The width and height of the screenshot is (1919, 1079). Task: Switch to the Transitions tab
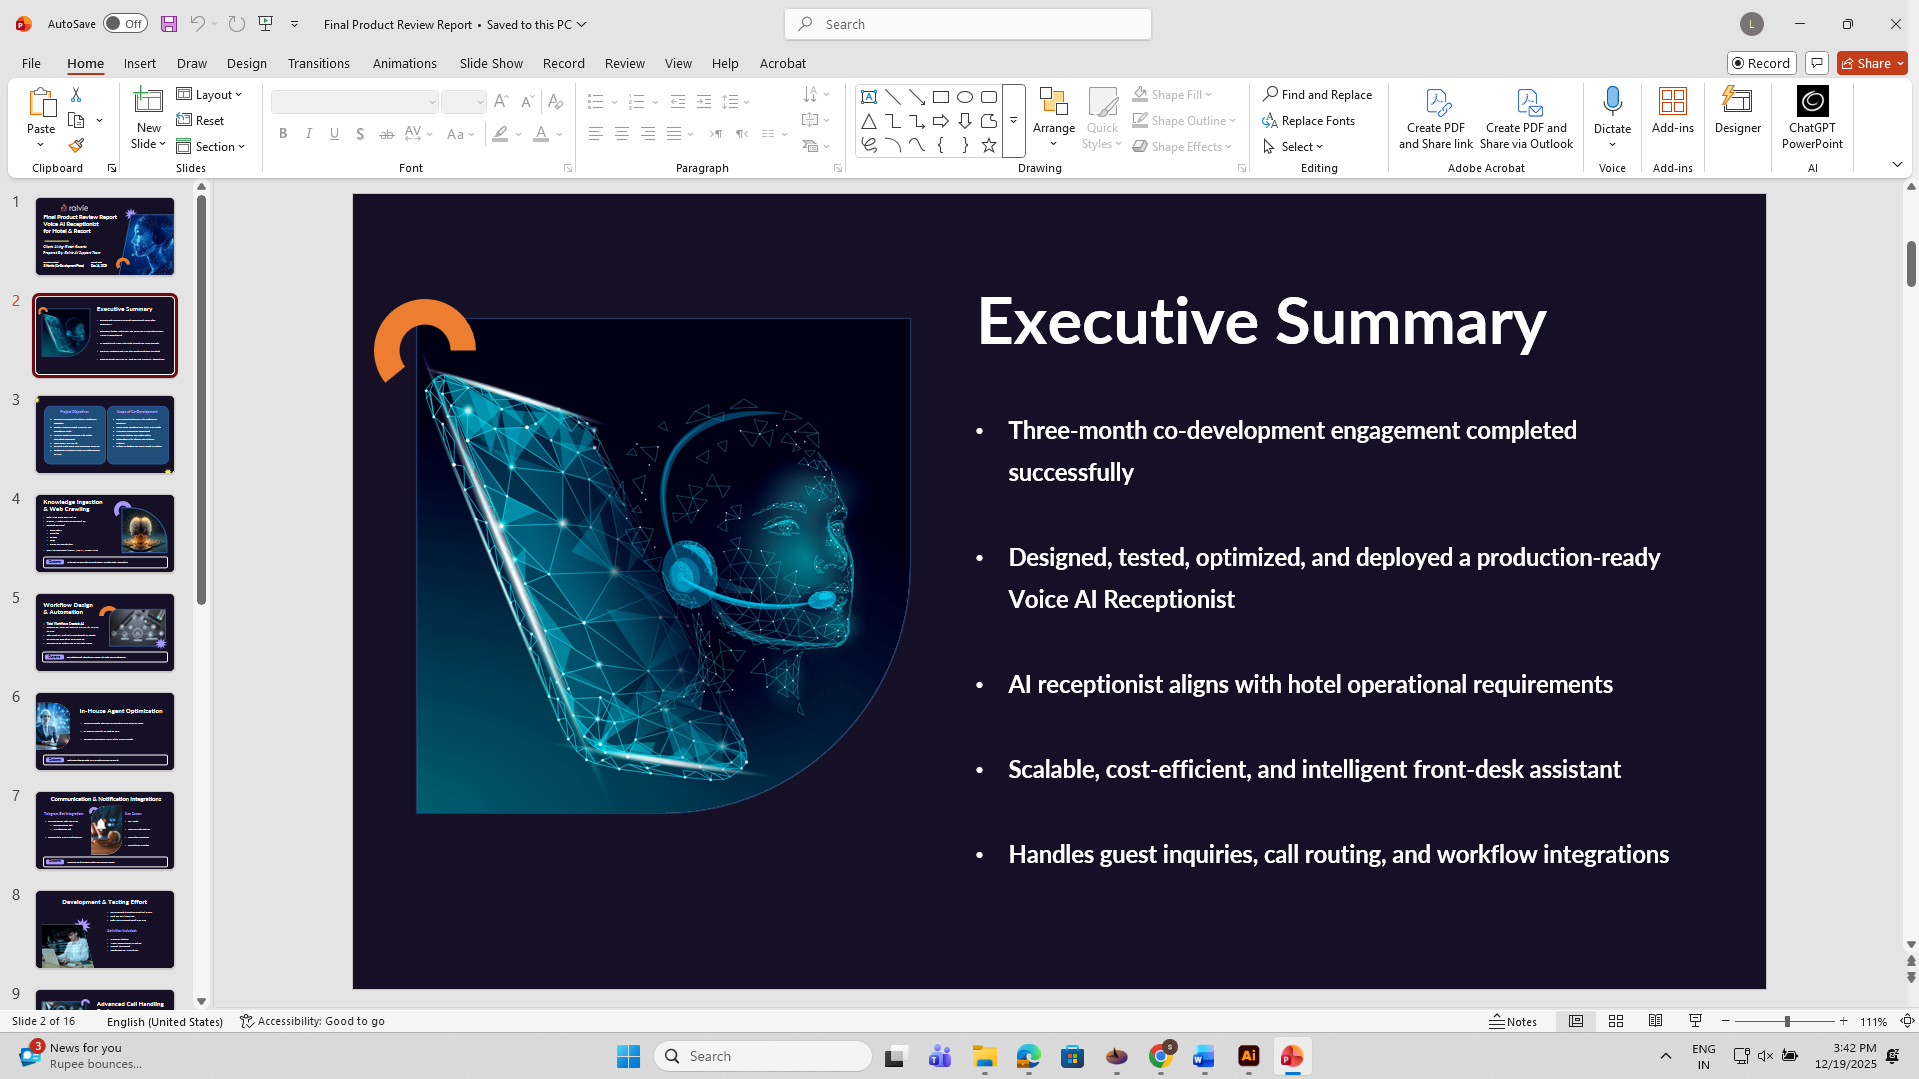coord(318,63)
